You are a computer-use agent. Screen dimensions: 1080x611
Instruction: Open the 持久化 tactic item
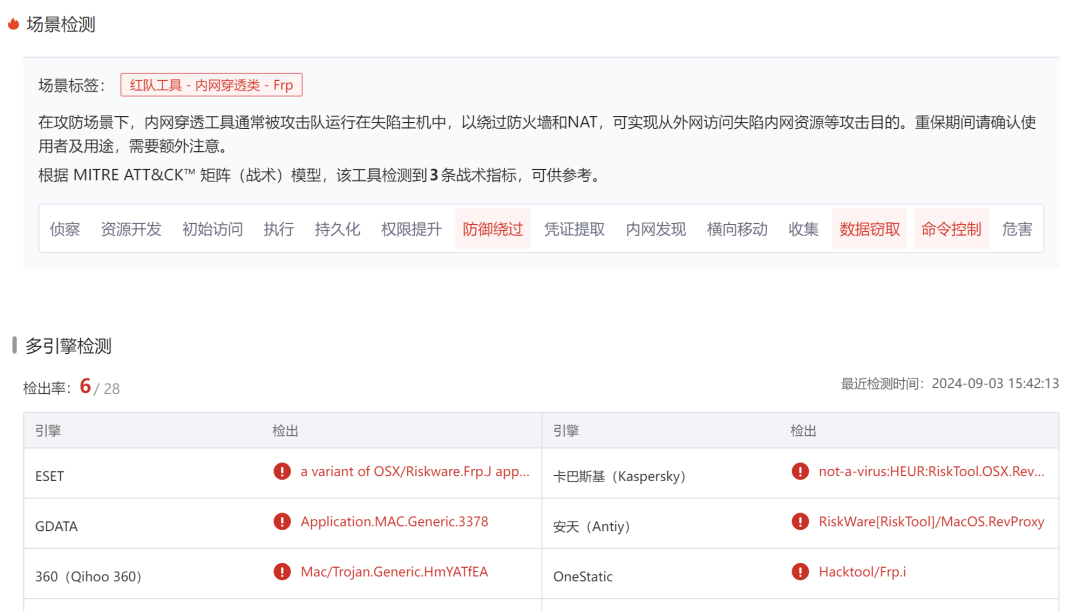[x=337, y=229]
